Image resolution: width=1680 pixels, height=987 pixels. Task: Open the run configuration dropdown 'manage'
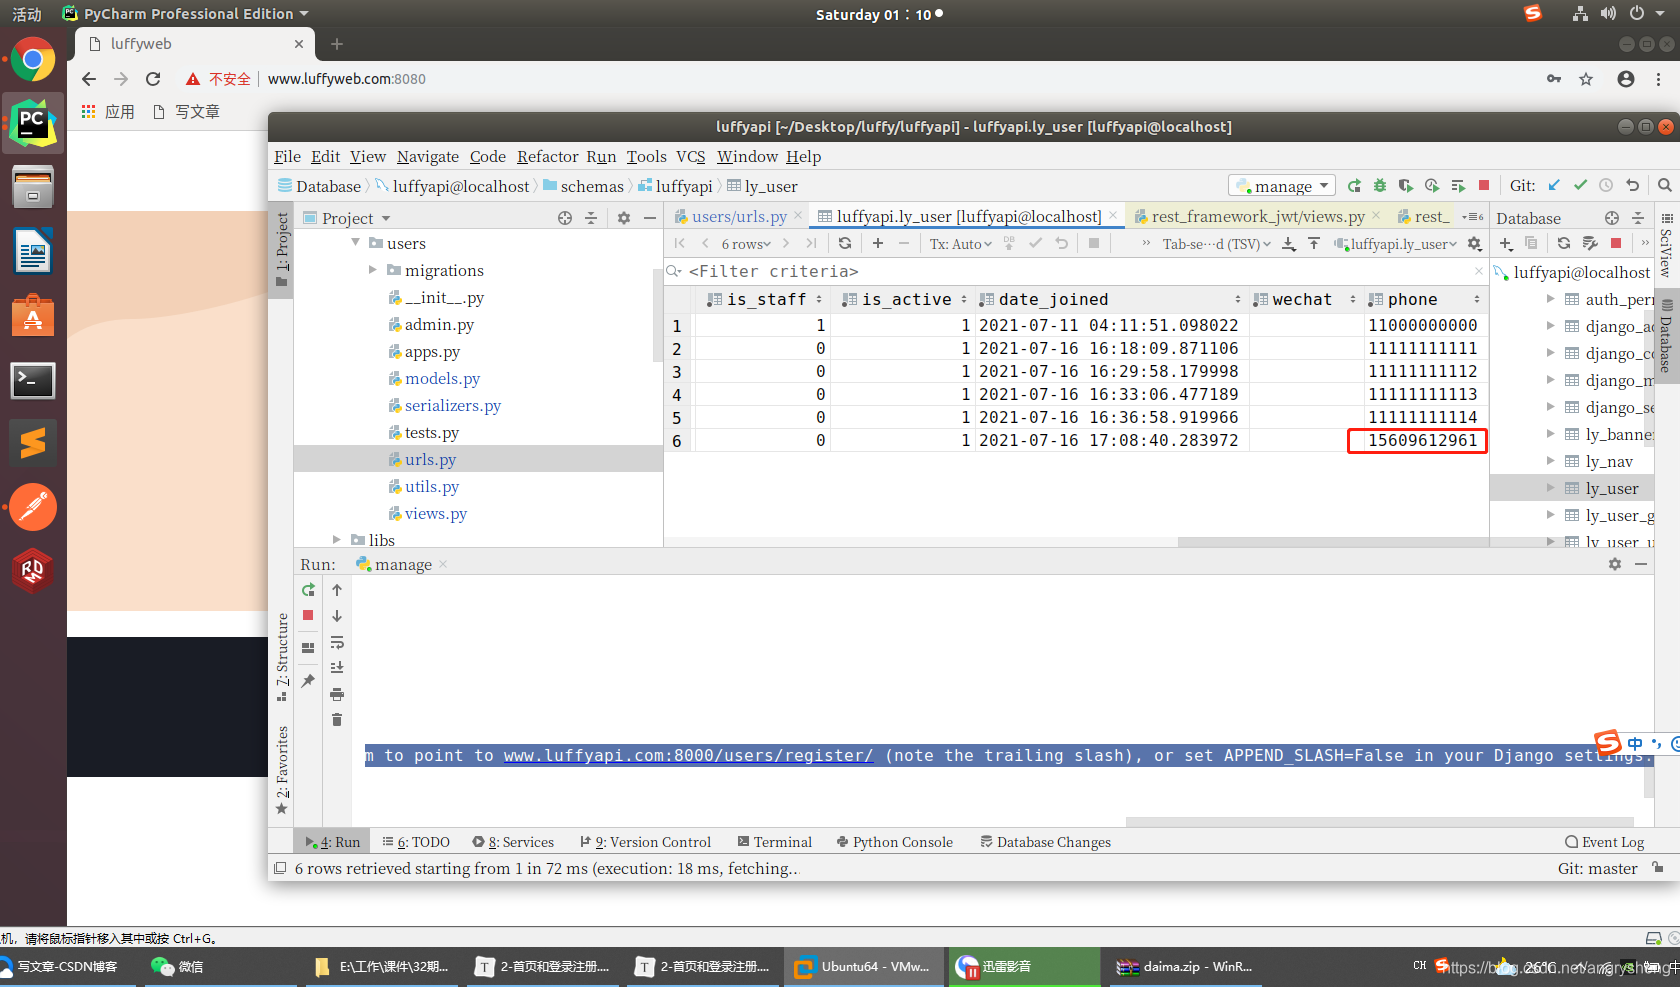1282,186
